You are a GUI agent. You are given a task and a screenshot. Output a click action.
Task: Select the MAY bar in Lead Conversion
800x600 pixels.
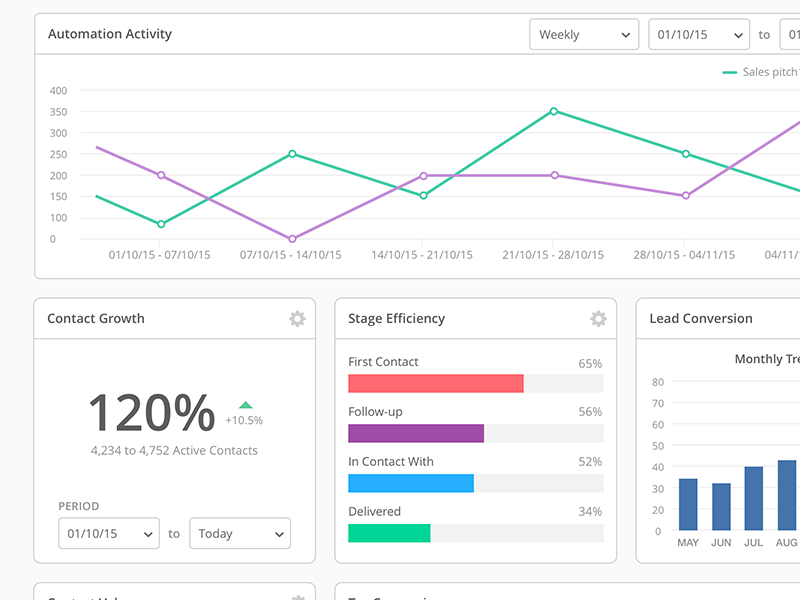pos(688,505)
